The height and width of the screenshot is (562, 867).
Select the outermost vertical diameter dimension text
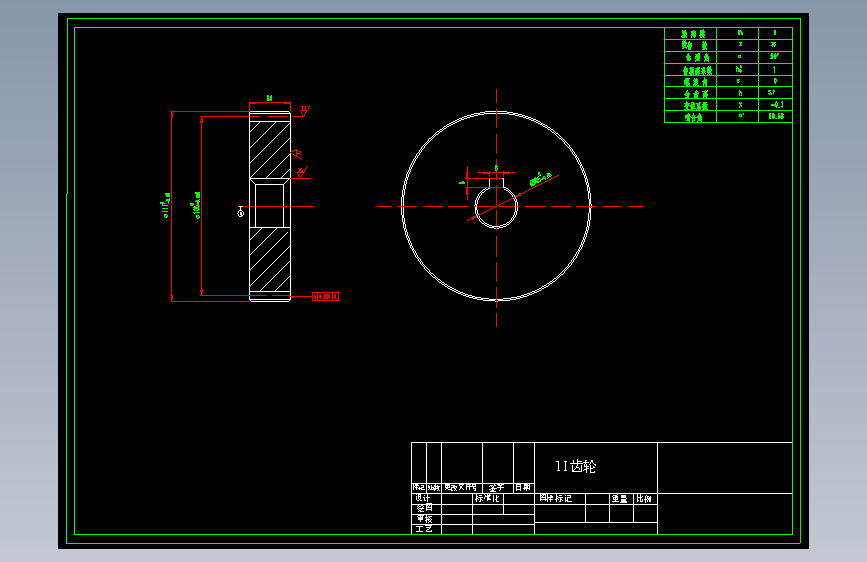pyautogui.click(x=166, y=205)
